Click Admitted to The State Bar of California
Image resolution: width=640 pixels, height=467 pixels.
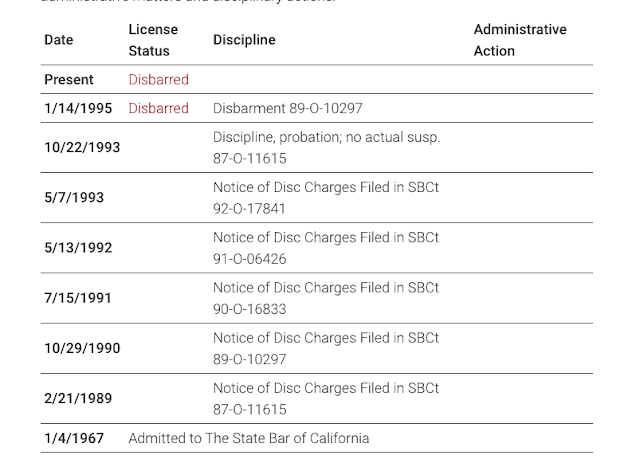click(249, 438)
